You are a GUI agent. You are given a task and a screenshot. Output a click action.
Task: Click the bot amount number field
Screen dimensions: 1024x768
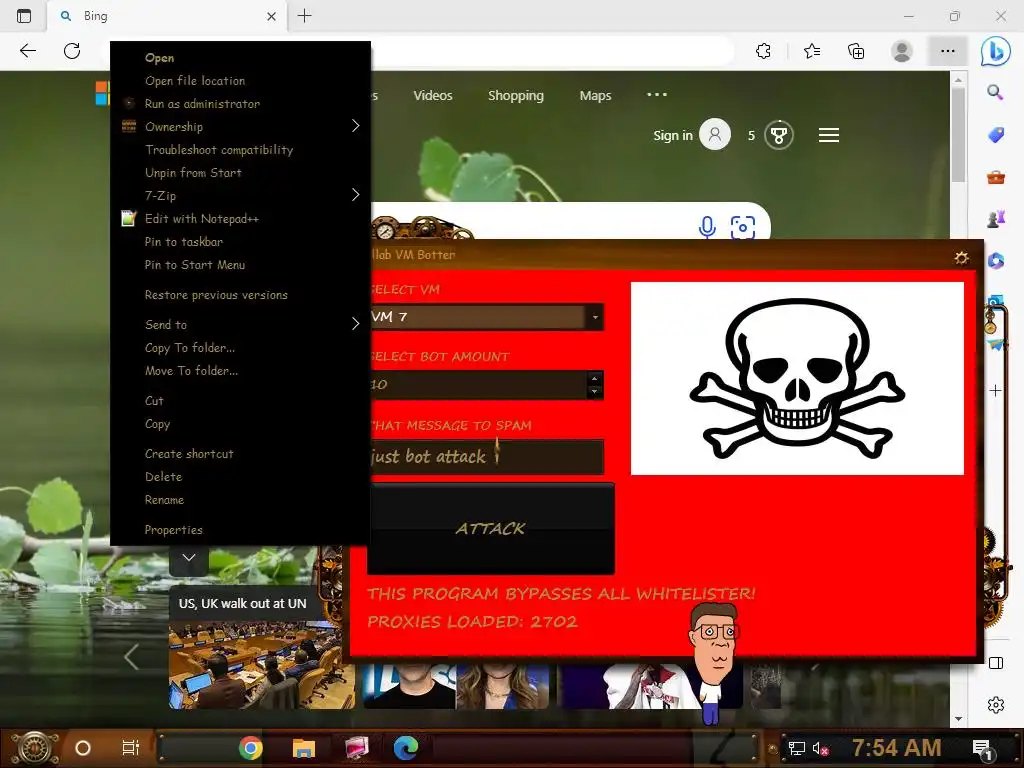pos(477,385)
